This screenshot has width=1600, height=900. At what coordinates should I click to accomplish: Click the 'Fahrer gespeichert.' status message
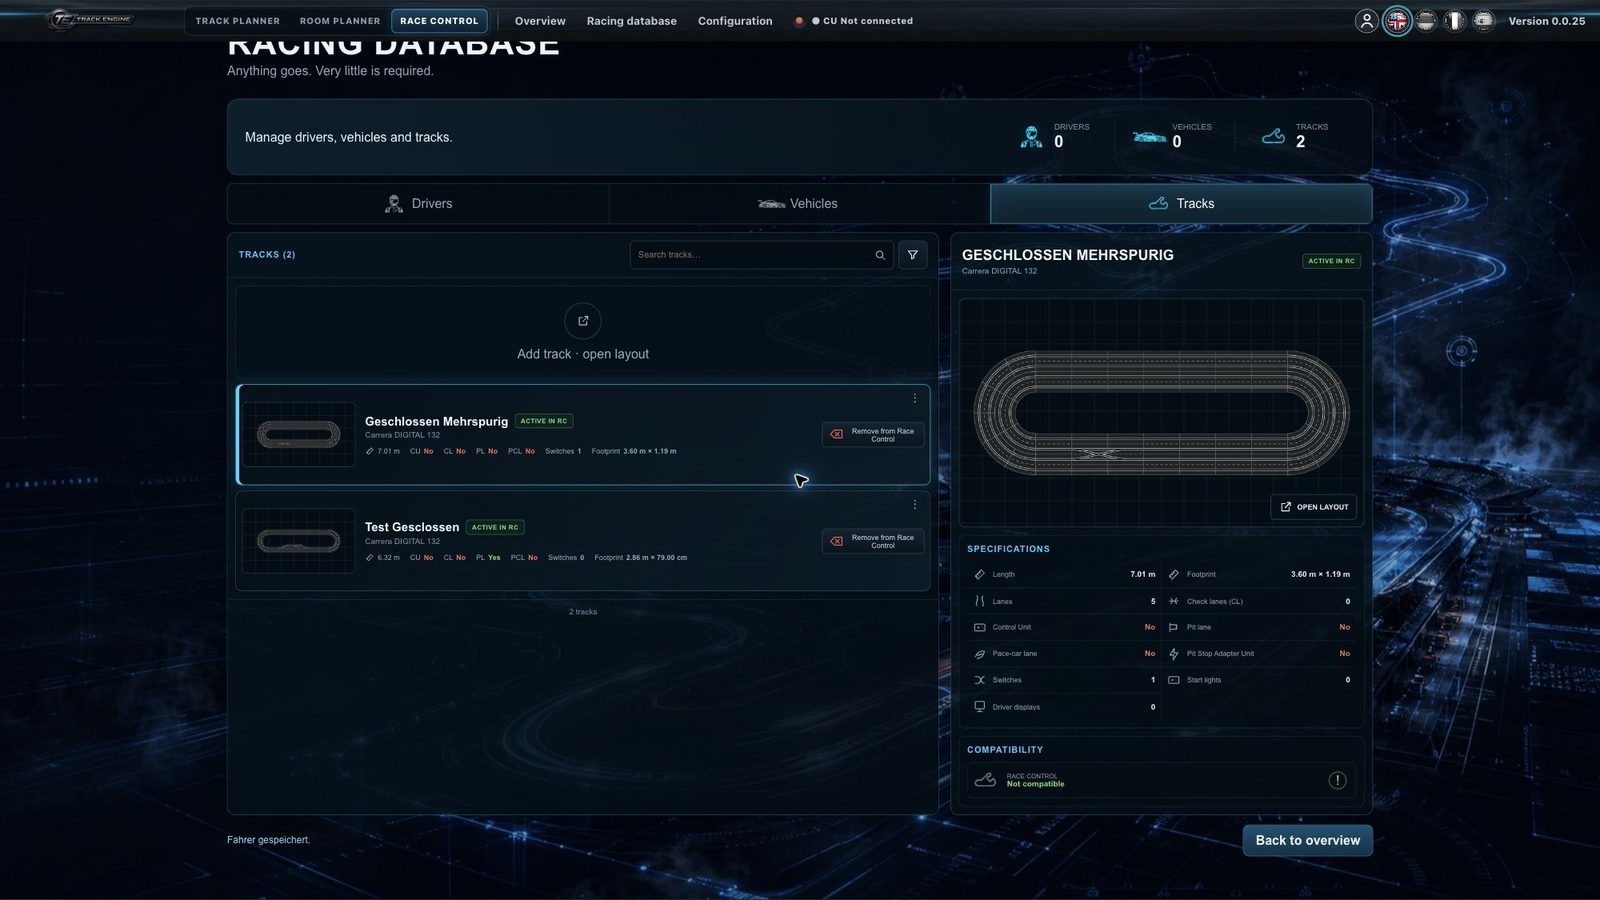click(x=268, y=840)
